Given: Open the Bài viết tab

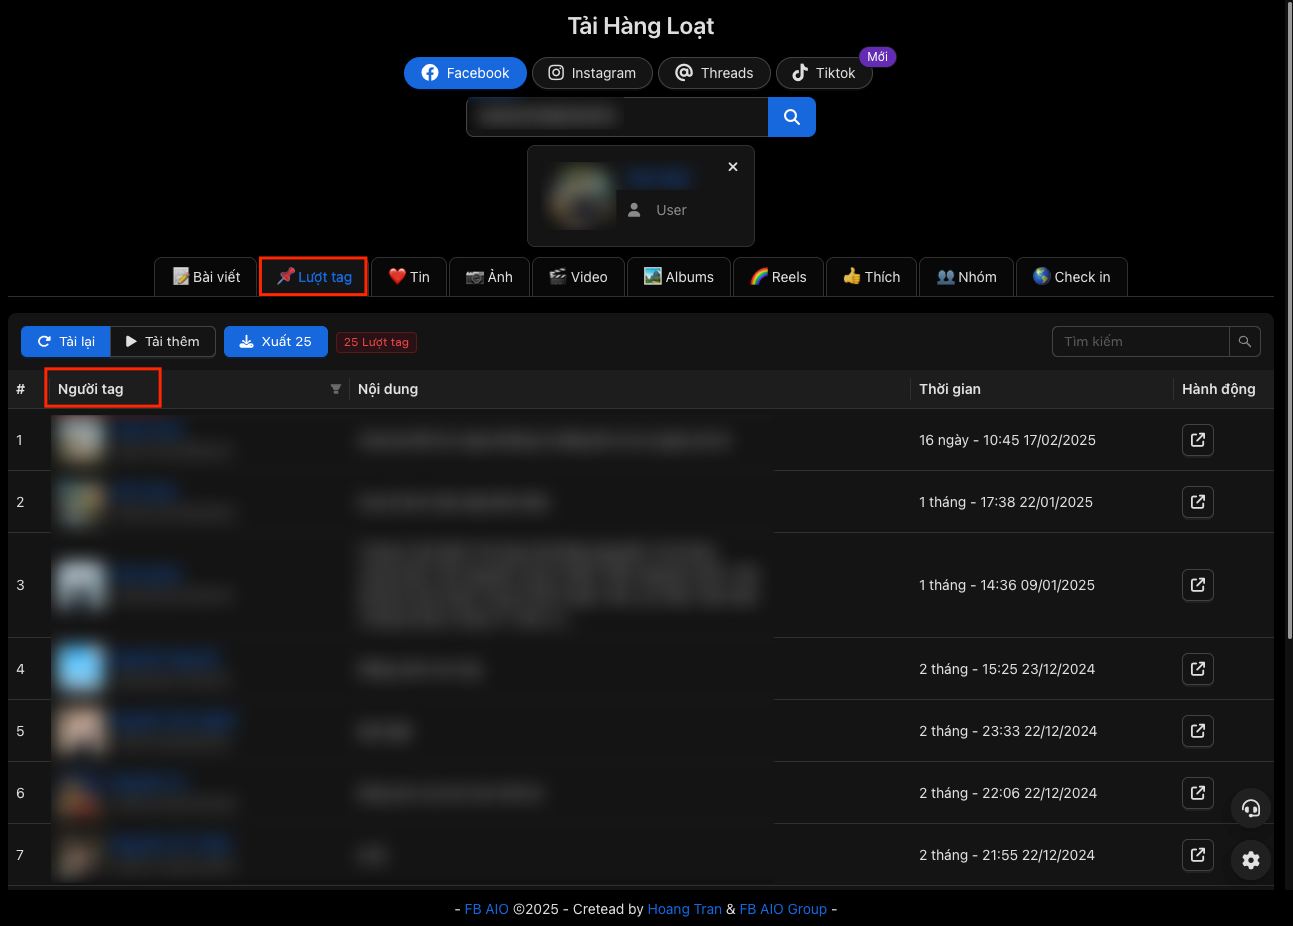Looking at the screenshot, I should tap(206, 277).
